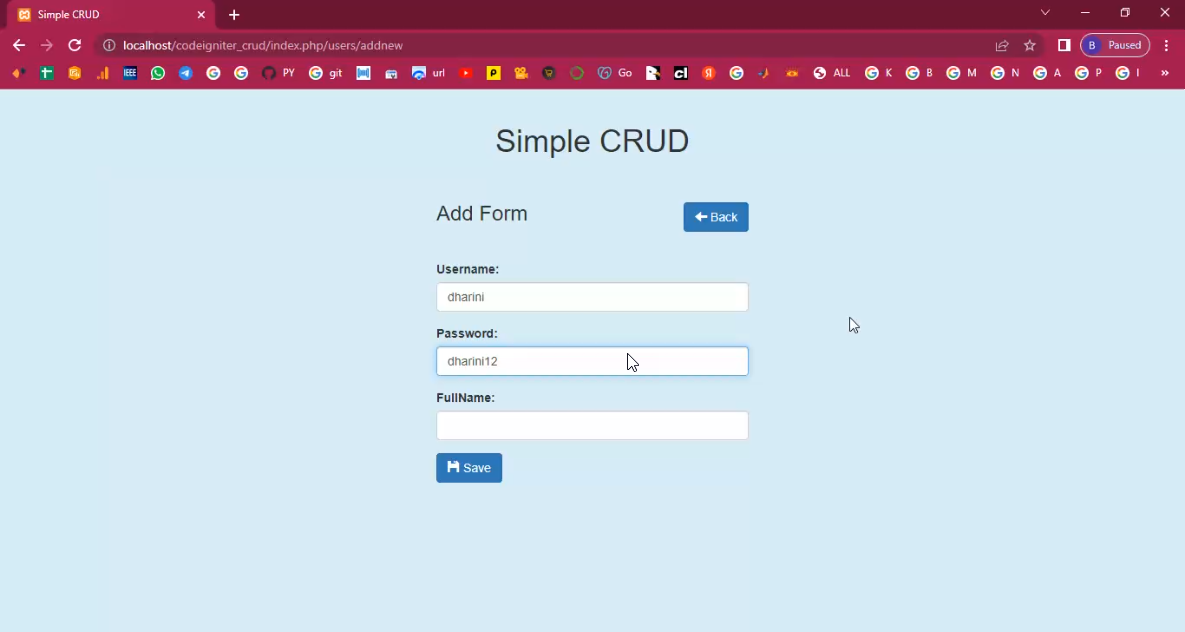Click the share page icon in address bar
This screenshot has width=1185, height=632.
point(1002,45)
